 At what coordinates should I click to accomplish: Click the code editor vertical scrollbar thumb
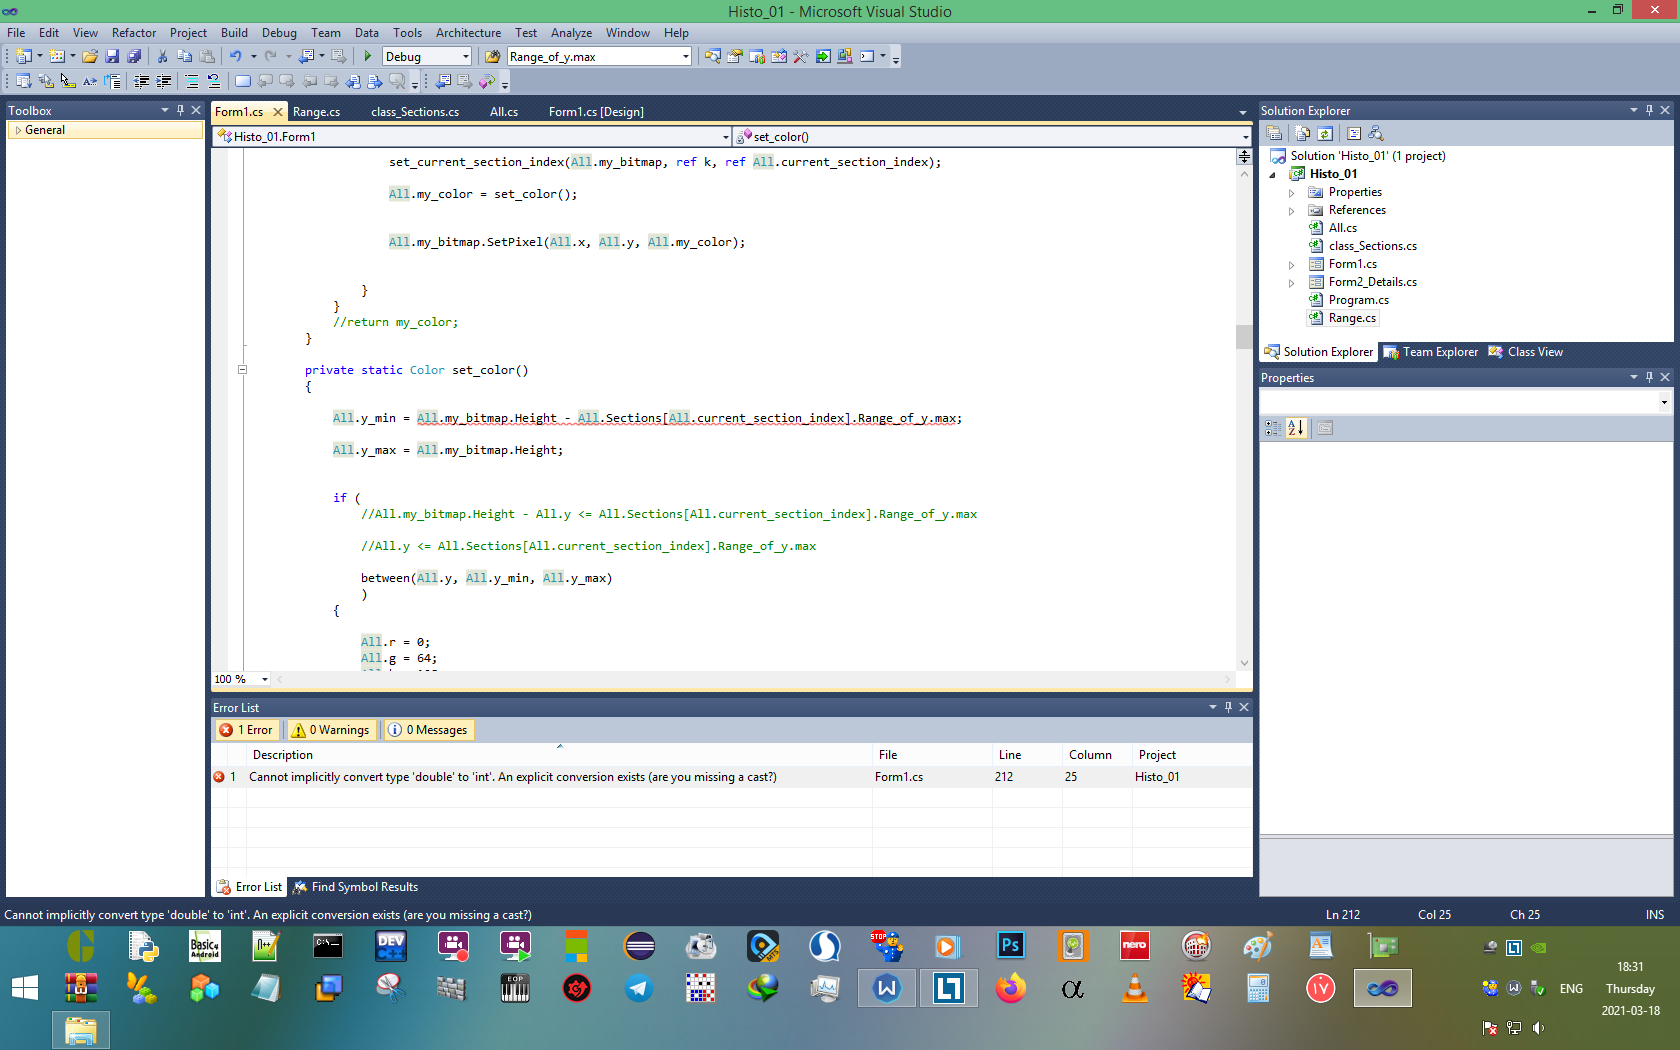click(x=1244, y=337)
